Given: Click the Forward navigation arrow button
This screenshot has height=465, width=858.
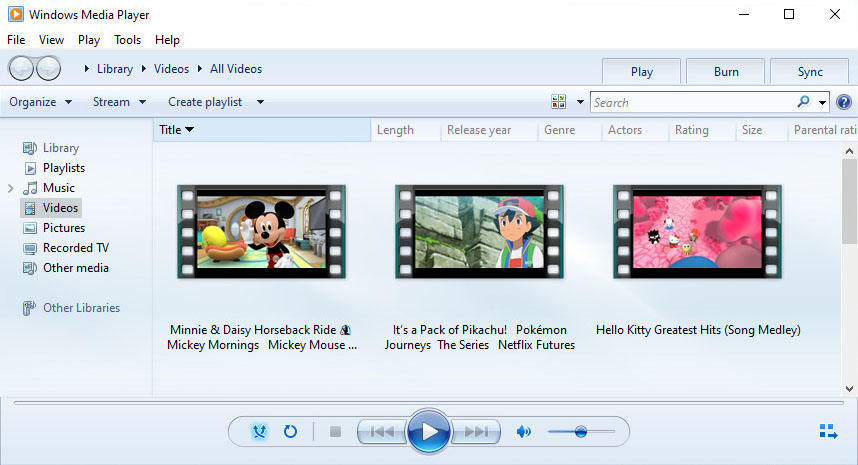Looking at the screenshot, I should 49,69.
